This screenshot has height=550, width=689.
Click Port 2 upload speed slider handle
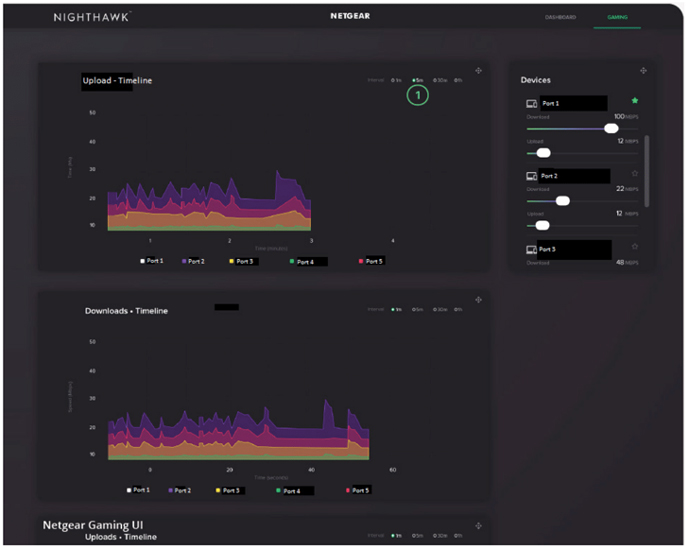543,225
